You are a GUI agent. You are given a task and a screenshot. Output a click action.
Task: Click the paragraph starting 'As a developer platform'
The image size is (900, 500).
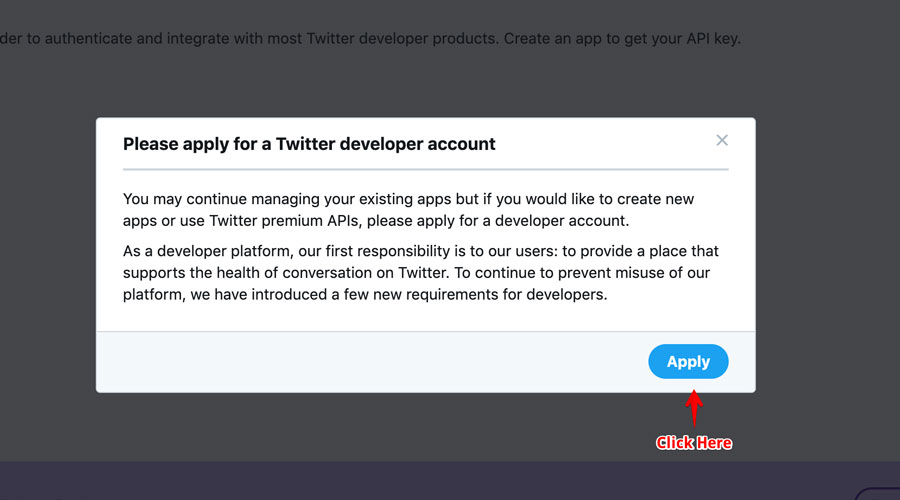pyautogui.click(x=421, y=273)
